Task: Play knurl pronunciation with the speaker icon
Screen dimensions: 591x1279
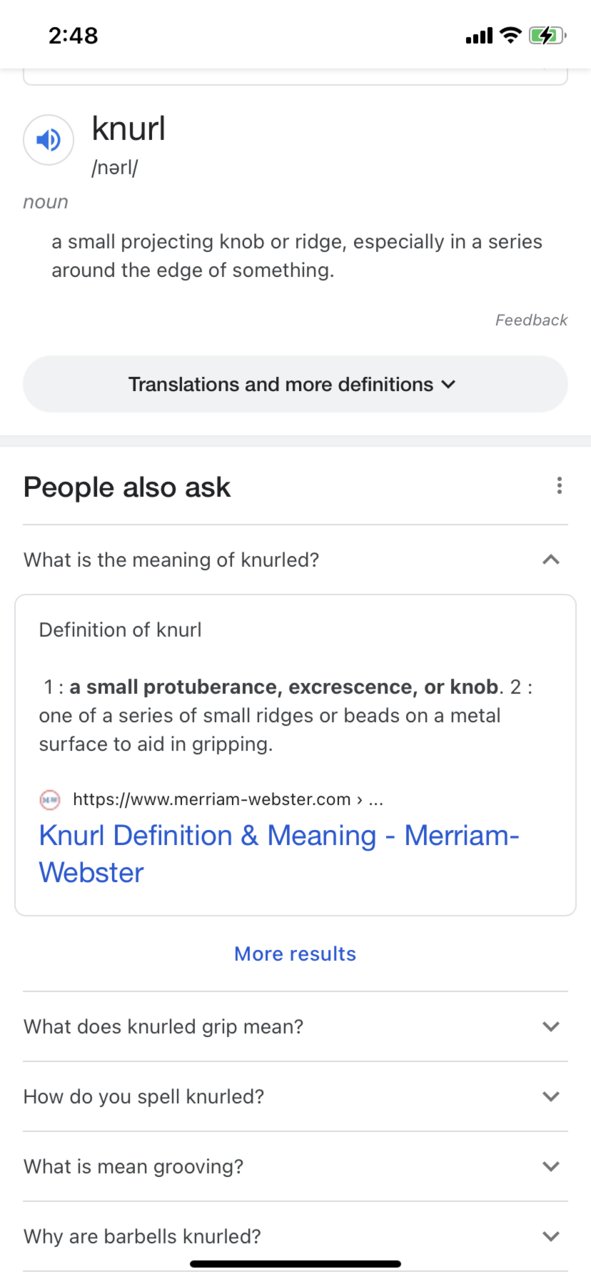Action: click(x=48, y=140)
